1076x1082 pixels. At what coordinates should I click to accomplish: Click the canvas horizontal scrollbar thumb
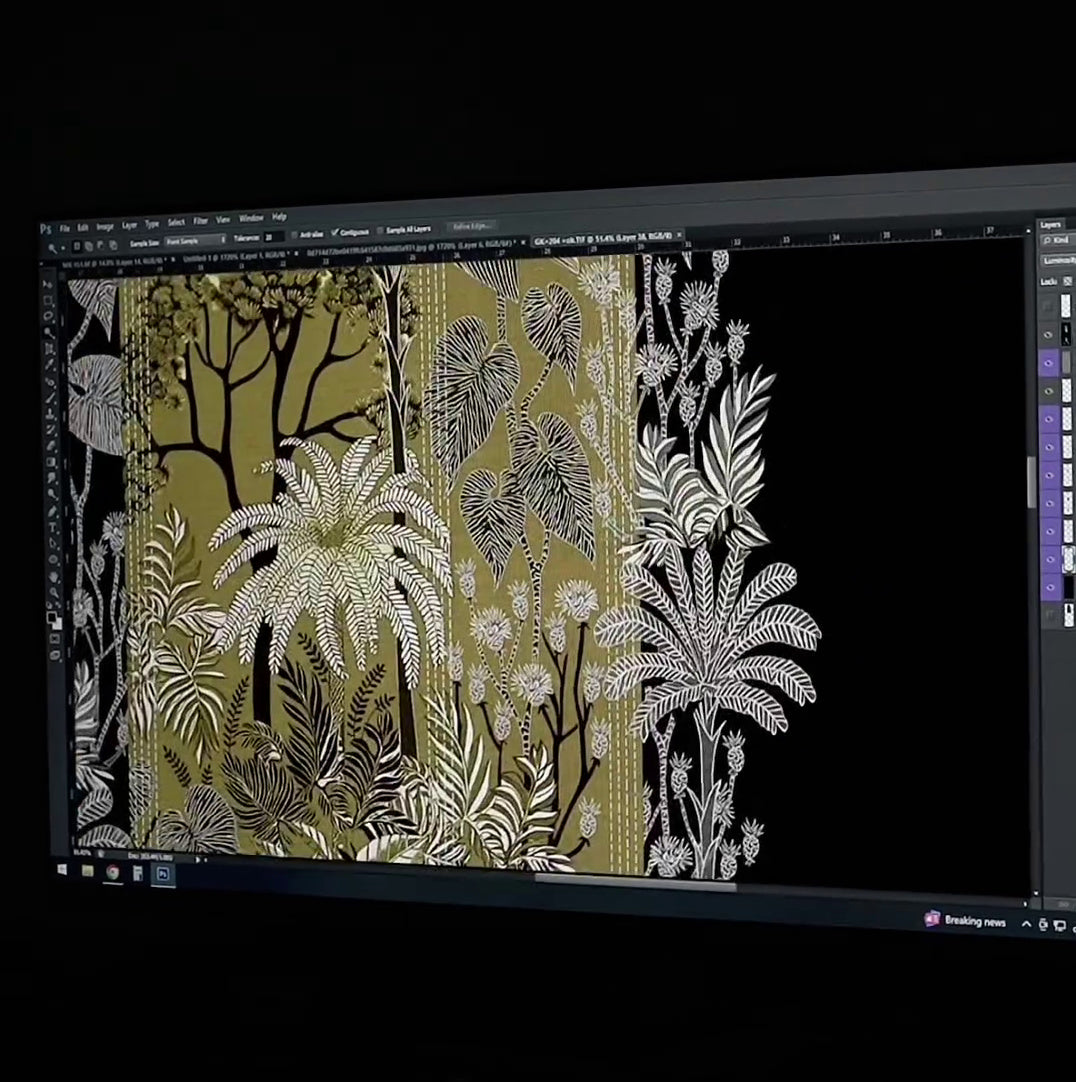tap(636, 883)
